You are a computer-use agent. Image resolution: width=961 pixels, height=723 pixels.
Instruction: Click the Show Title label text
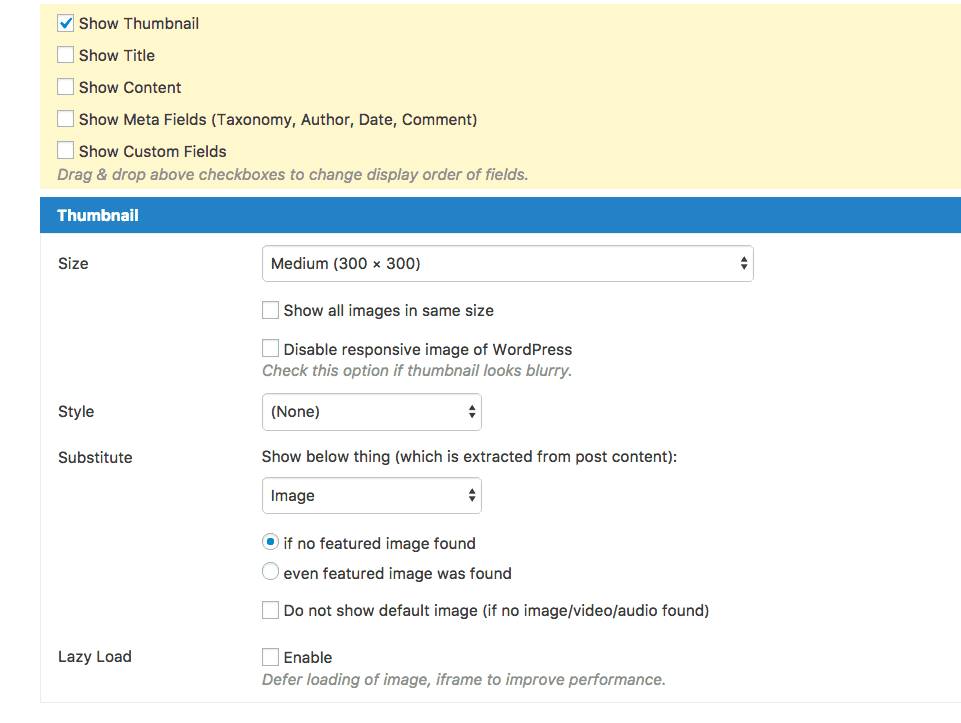coord(117,55)
